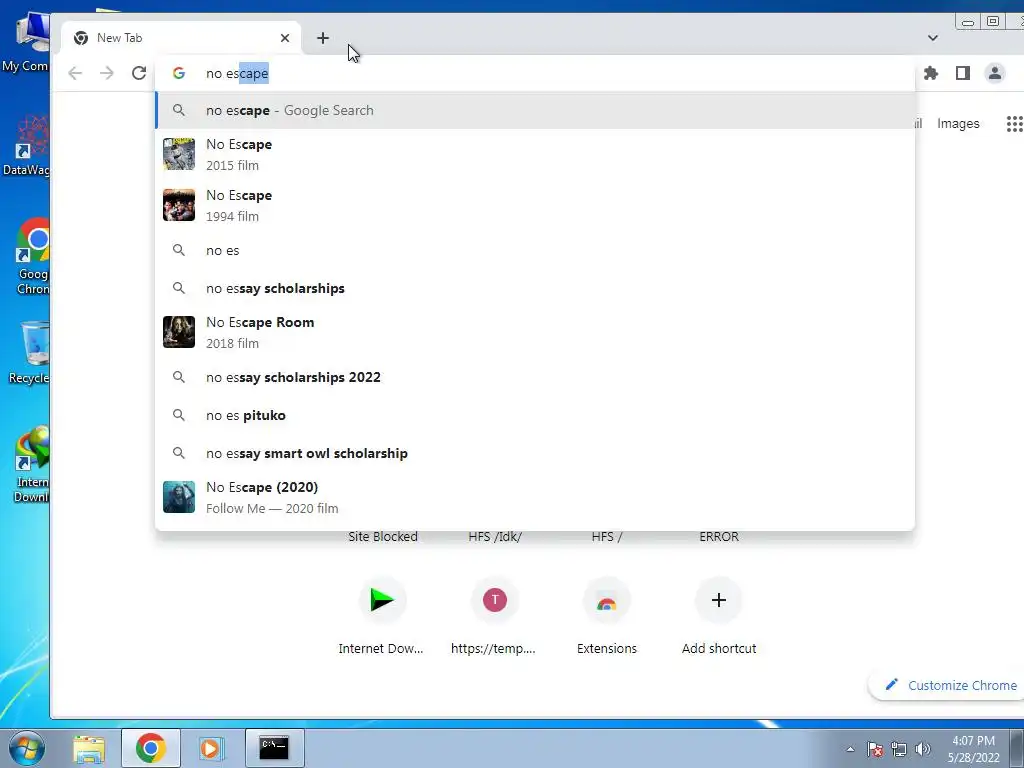
Task: Select 'no essay scholarships' suggestion
Action: [x=535, y=288]
